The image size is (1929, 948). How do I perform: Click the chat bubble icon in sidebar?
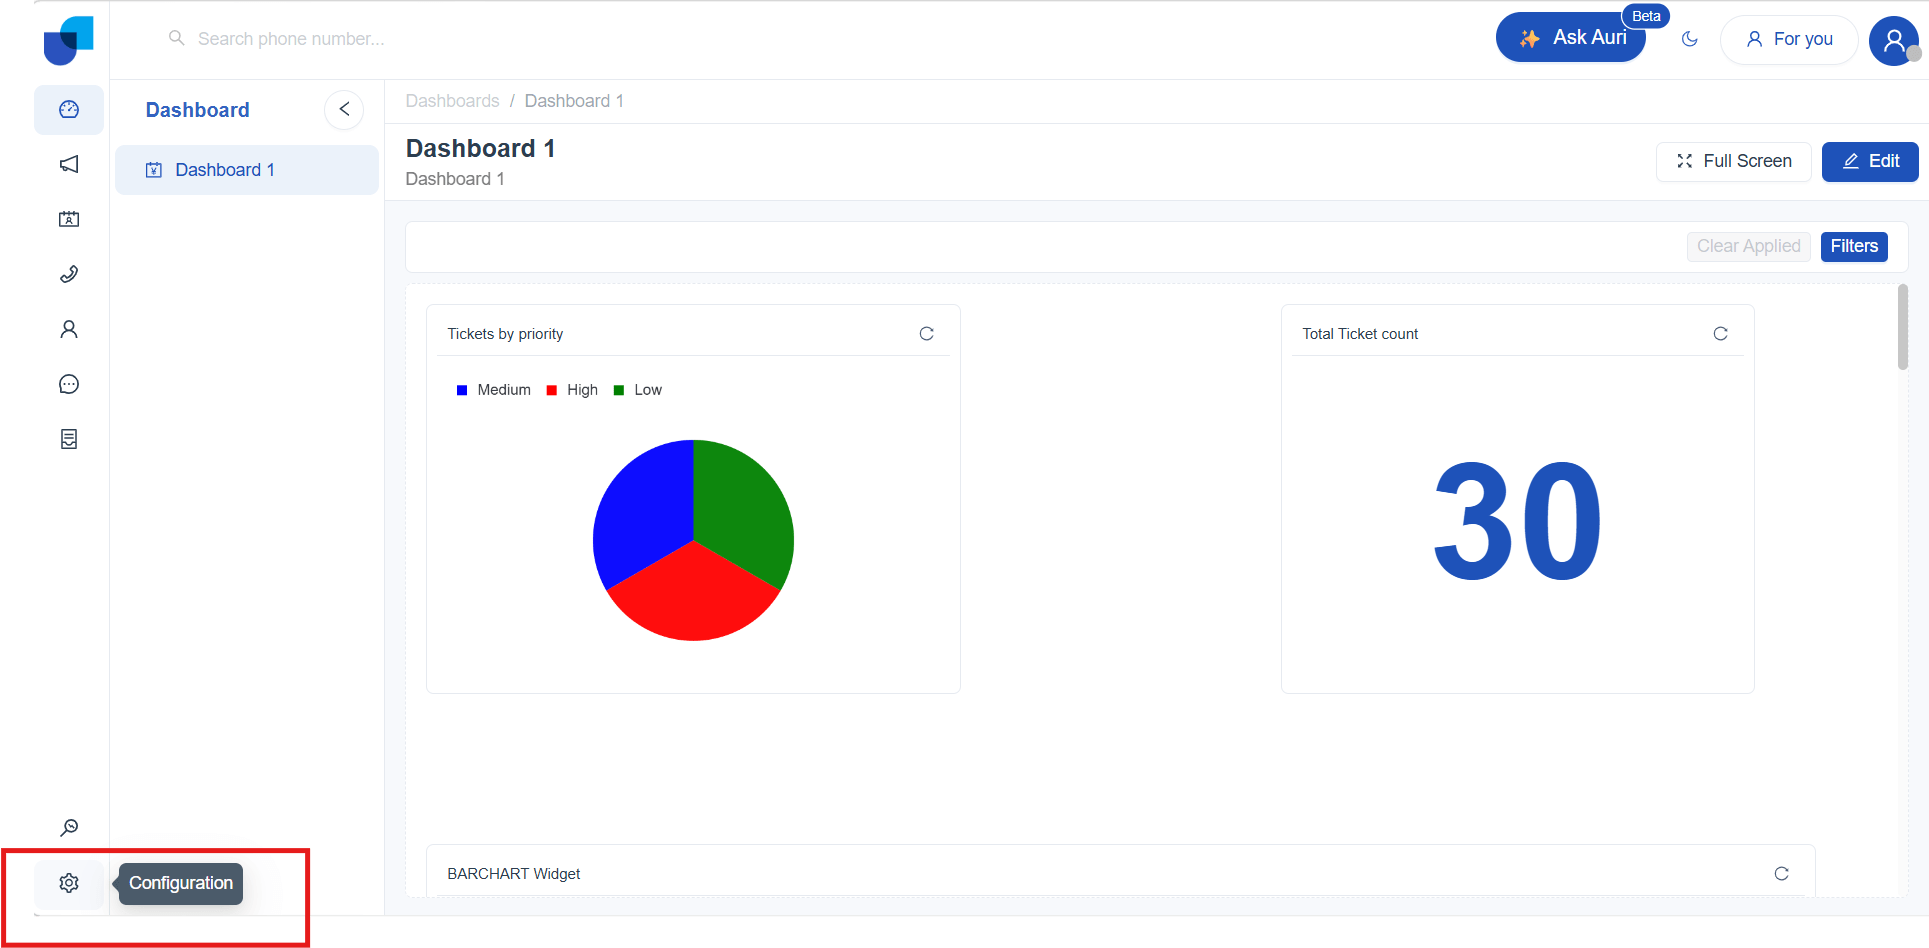click(x=69, y=384)
